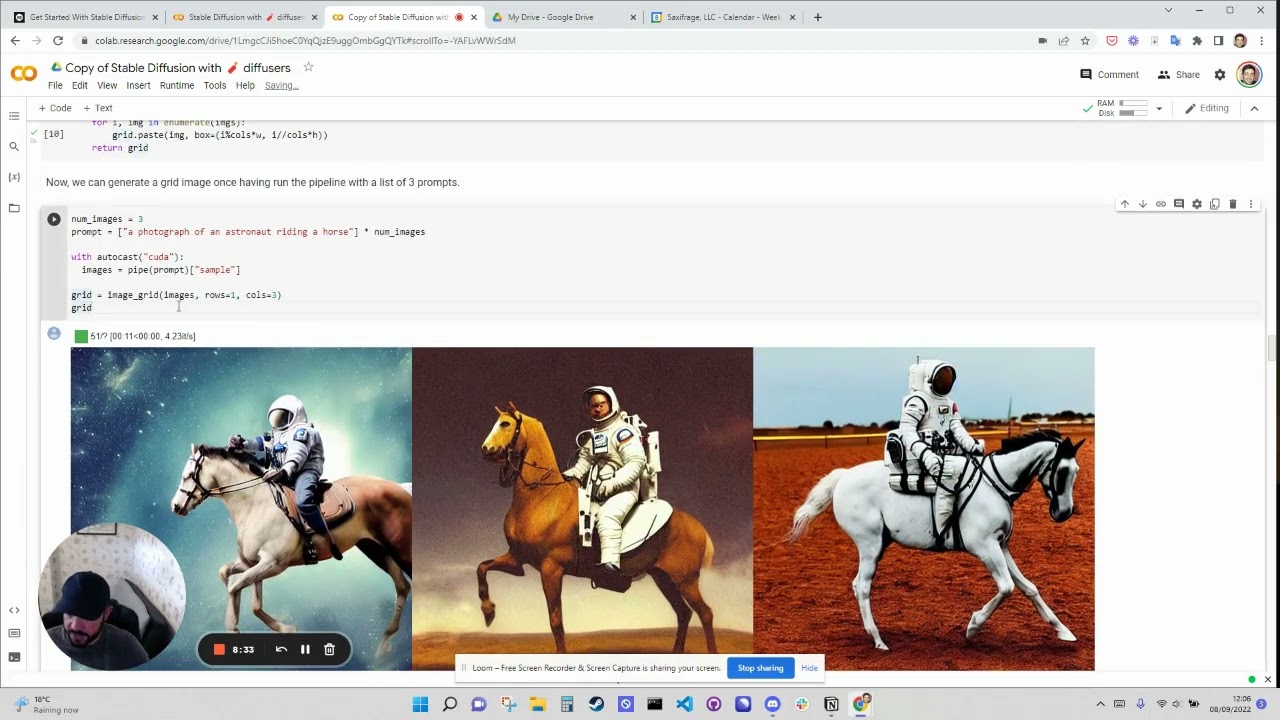The height and width of the screenshot is (720, 1280).
Task: Open the File menu
Action: 55,86
